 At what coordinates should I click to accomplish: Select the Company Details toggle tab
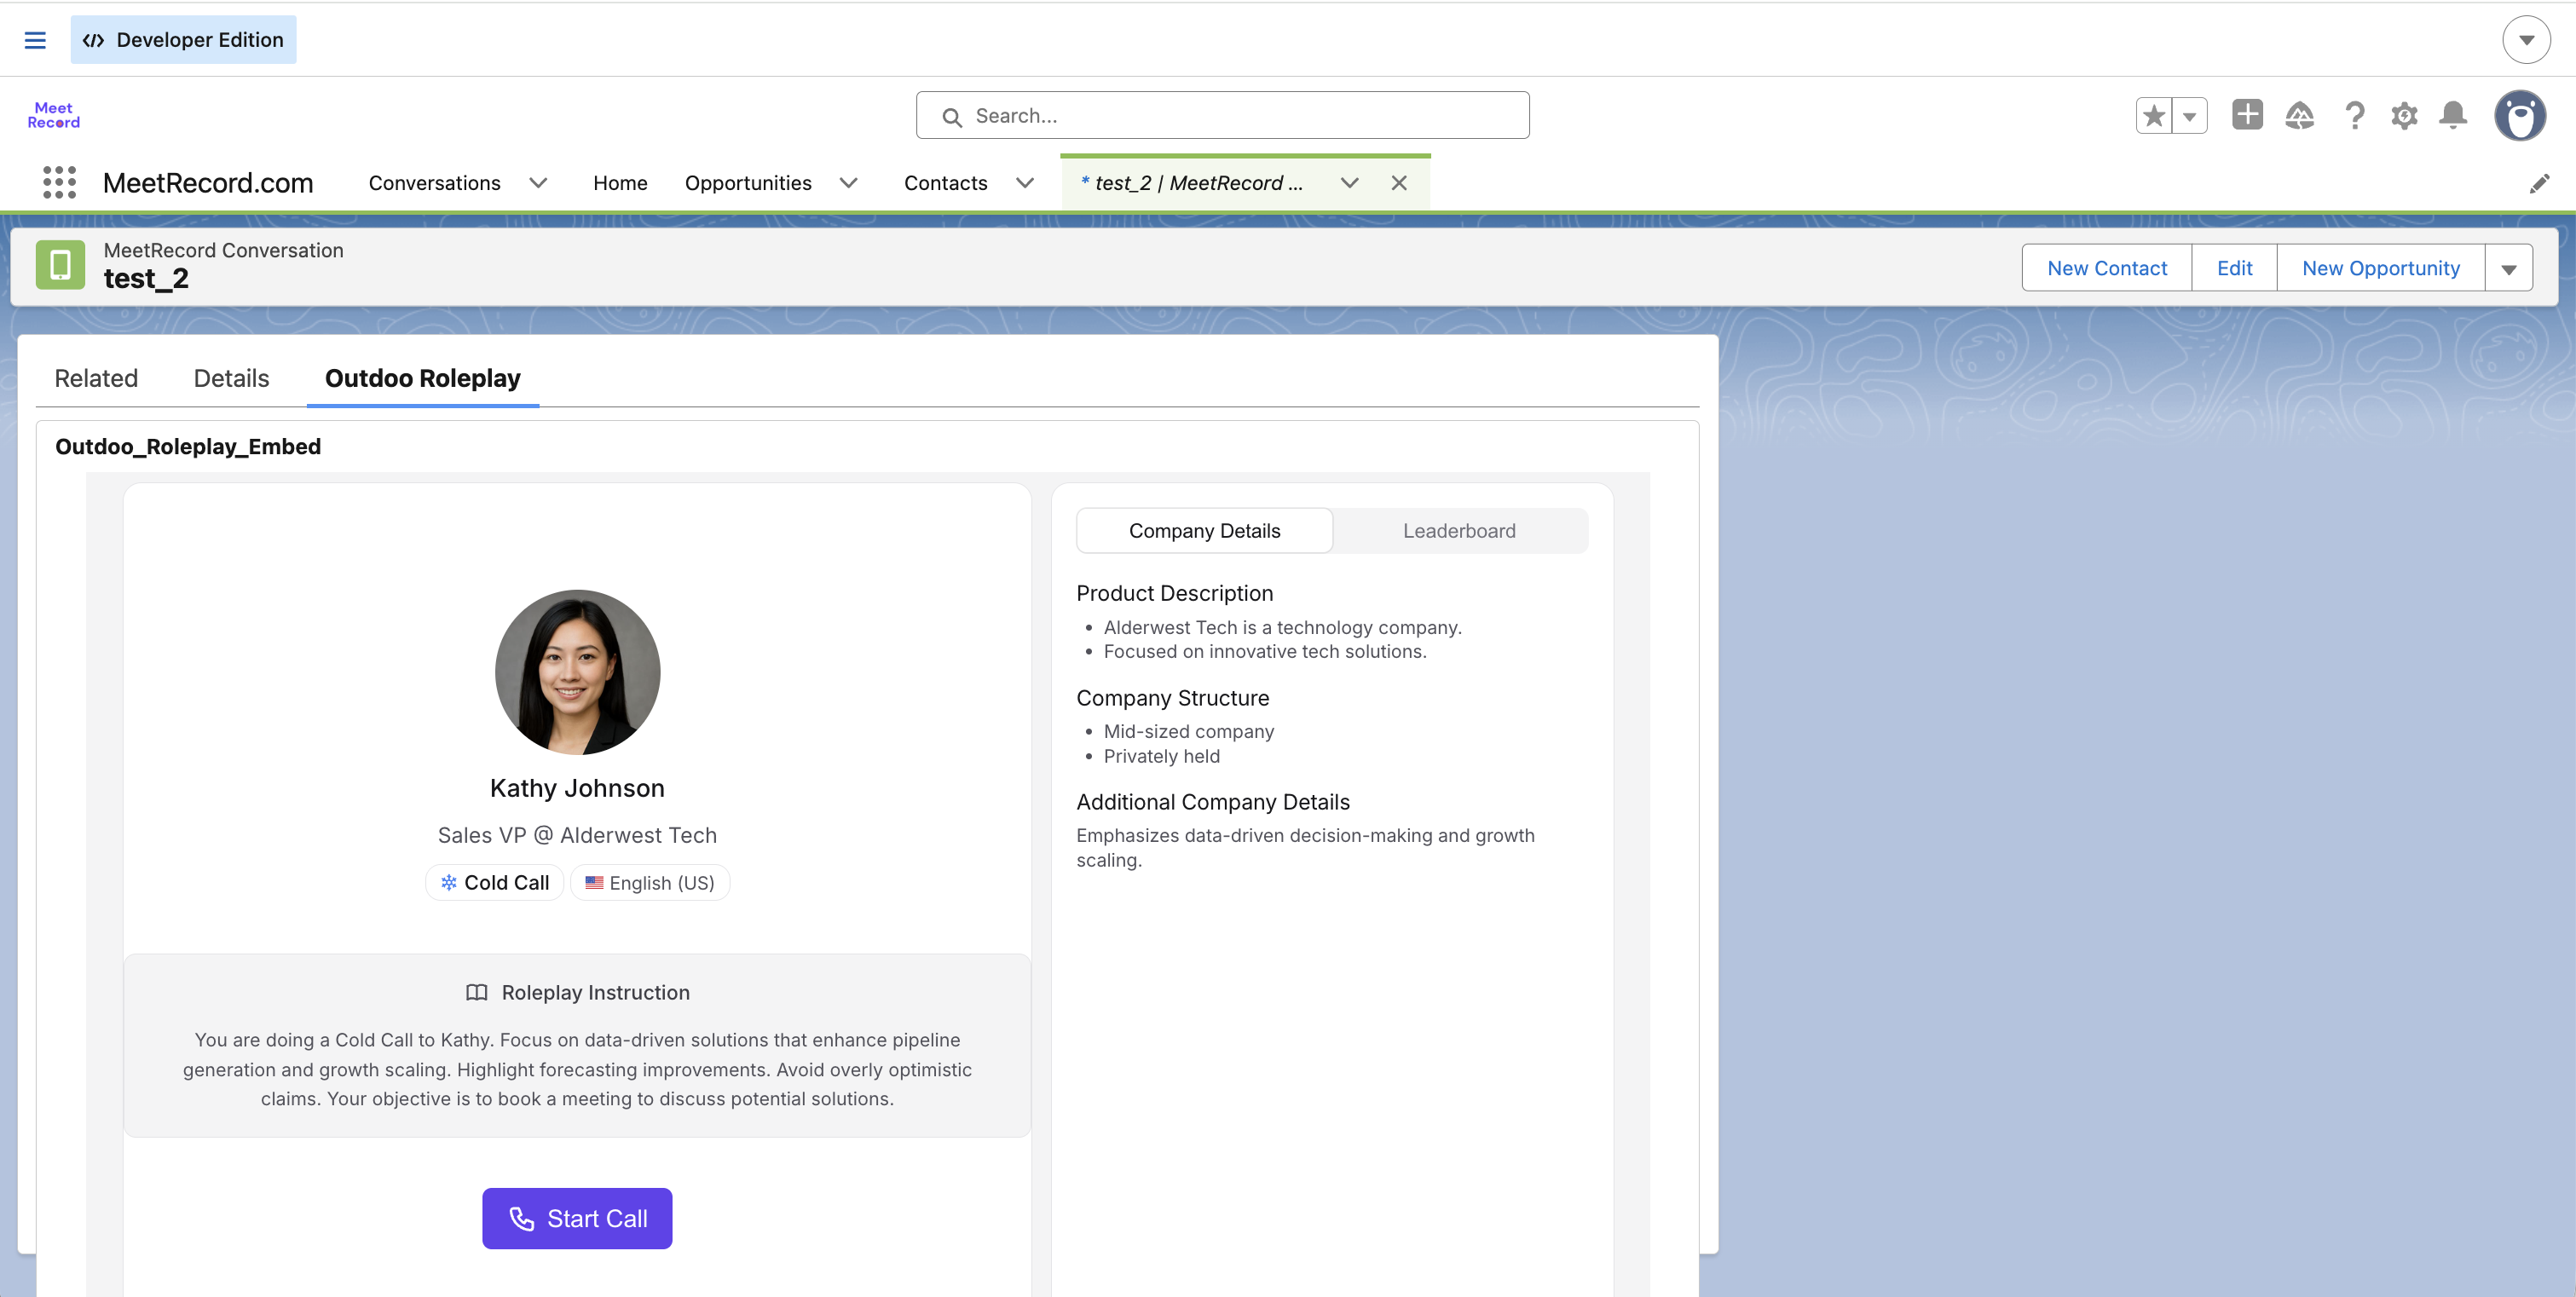pyautogui.click(x=1204, y=531)
